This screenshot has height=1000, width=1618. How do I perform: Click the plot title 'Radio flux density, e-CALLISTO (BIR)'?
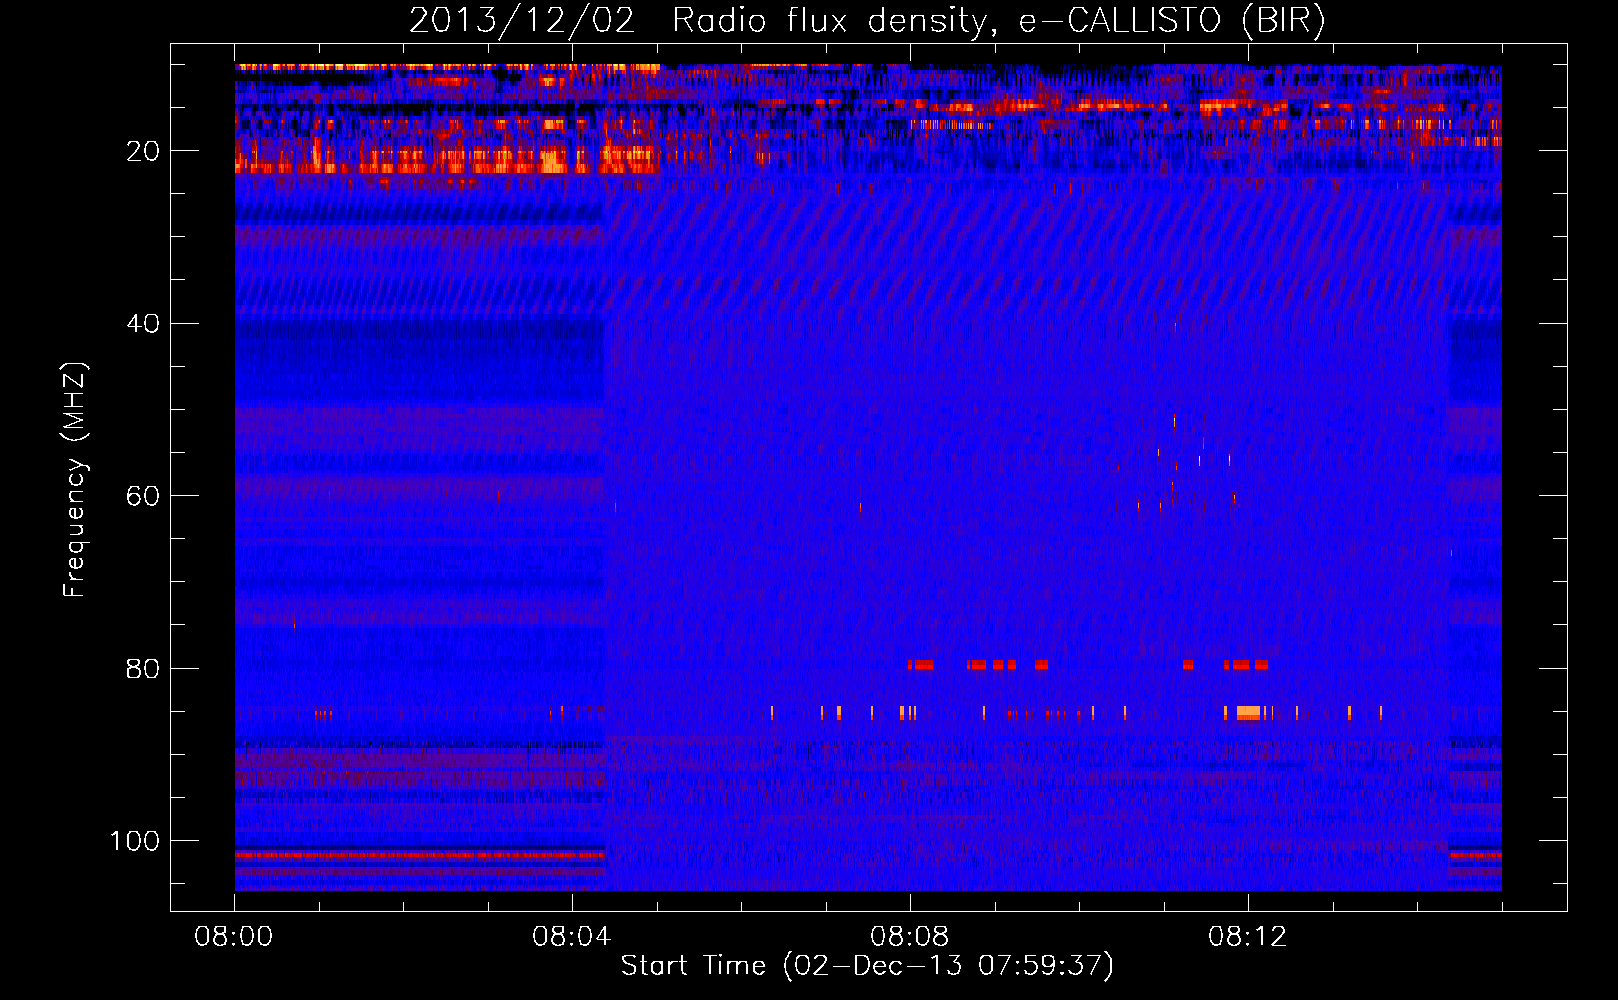coord(999,21)
